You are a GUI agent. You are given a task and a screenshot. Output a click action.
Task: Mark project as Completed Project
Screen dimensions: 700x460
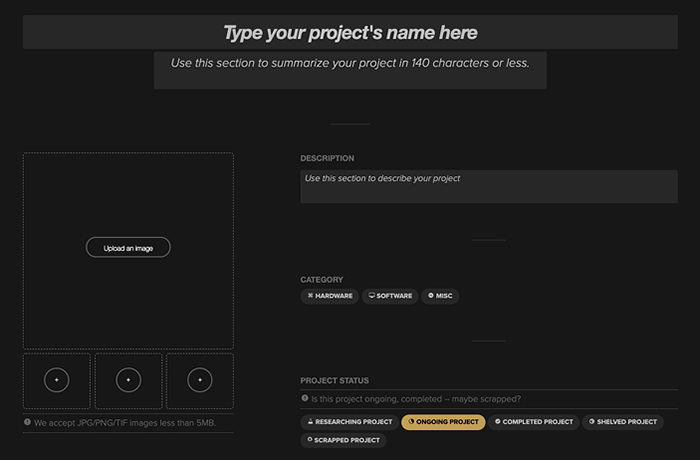click(534, 422)
